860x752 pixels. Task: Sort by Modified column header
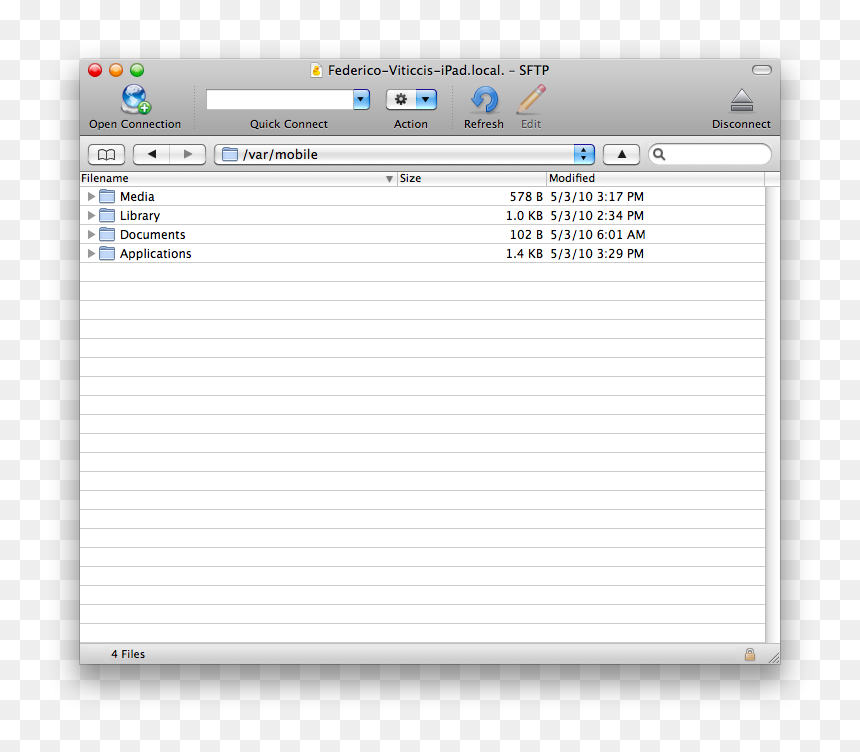[x=655, y=178]
